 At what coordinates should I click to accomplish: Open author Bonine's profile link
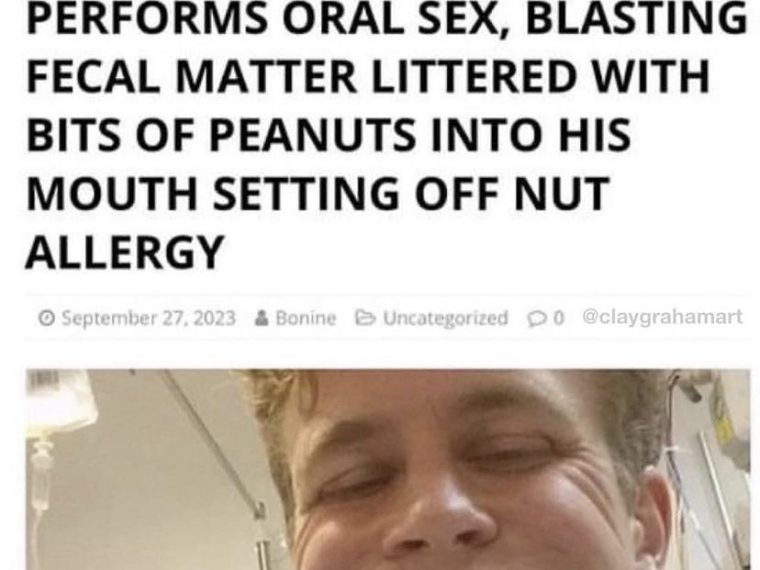(305, 318)
